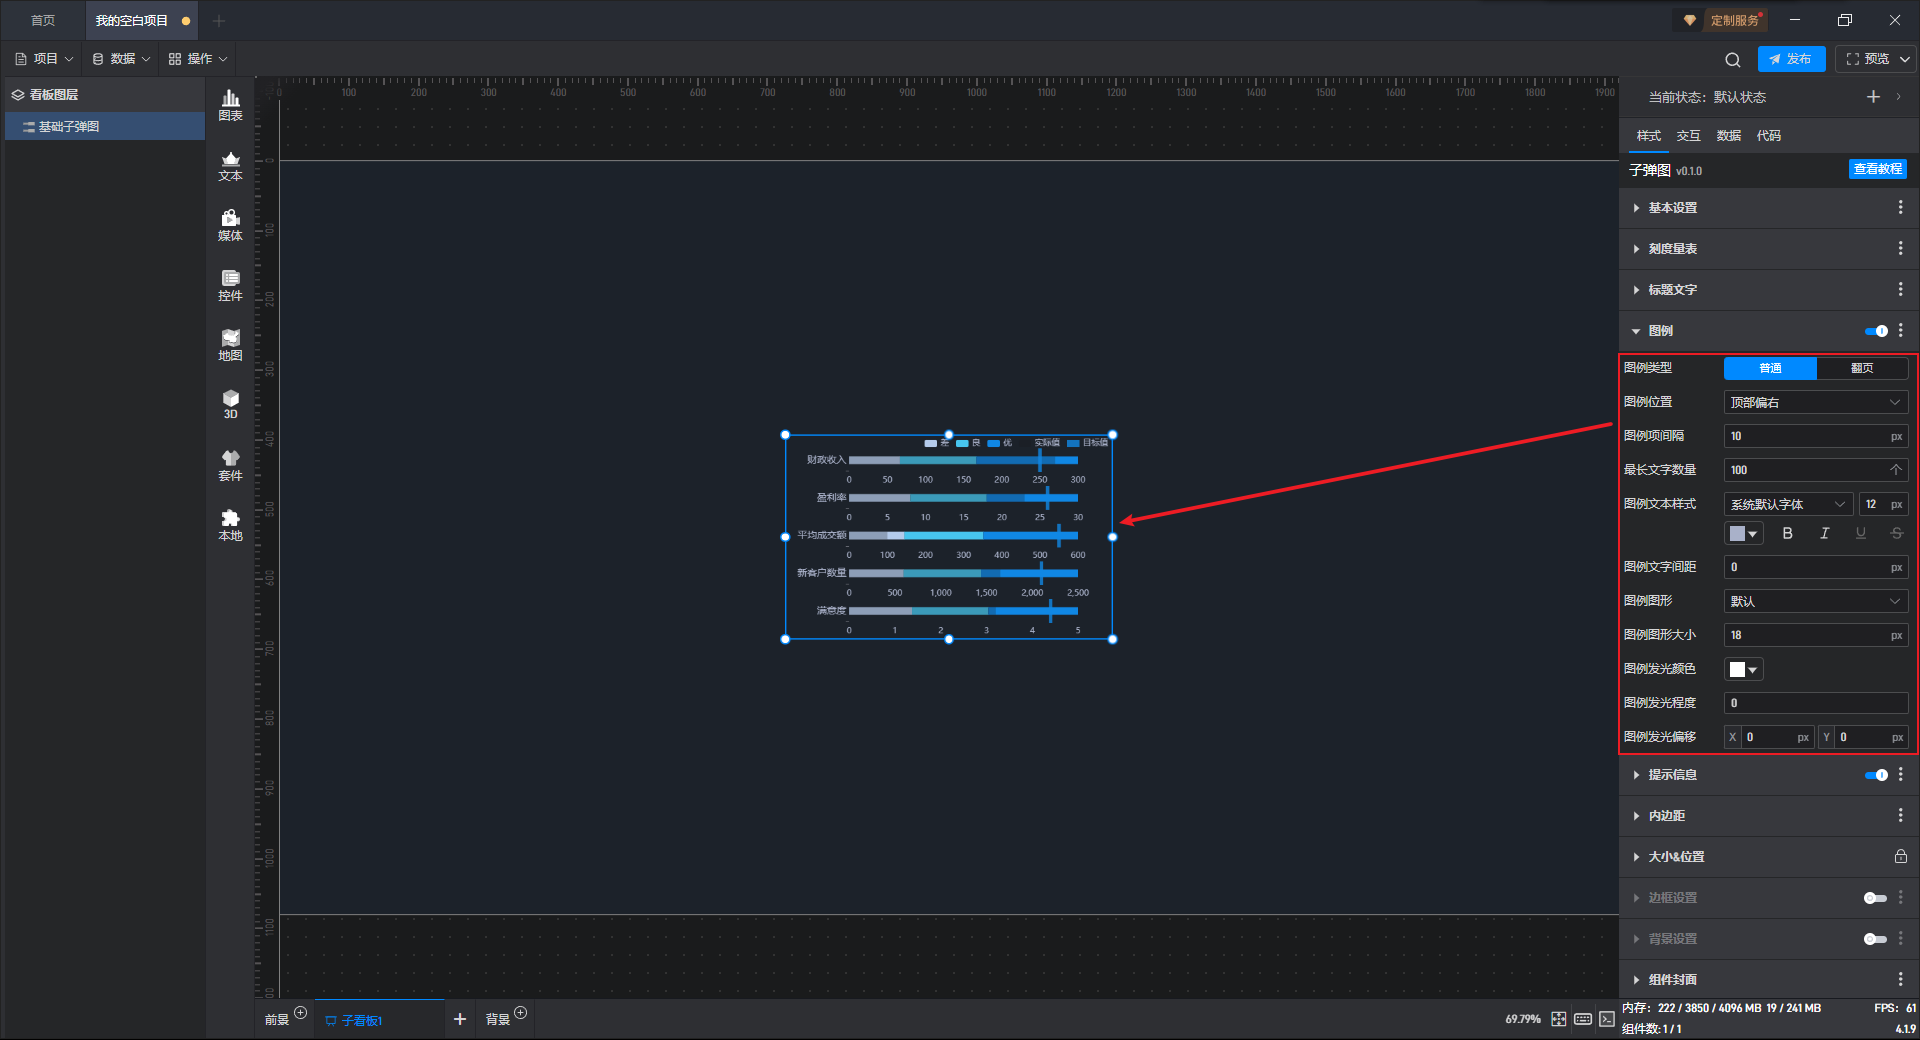The height and width of the screenshot is (1040, 1920).
Task: Open legend text color picker
Action: coord(1743,533)
